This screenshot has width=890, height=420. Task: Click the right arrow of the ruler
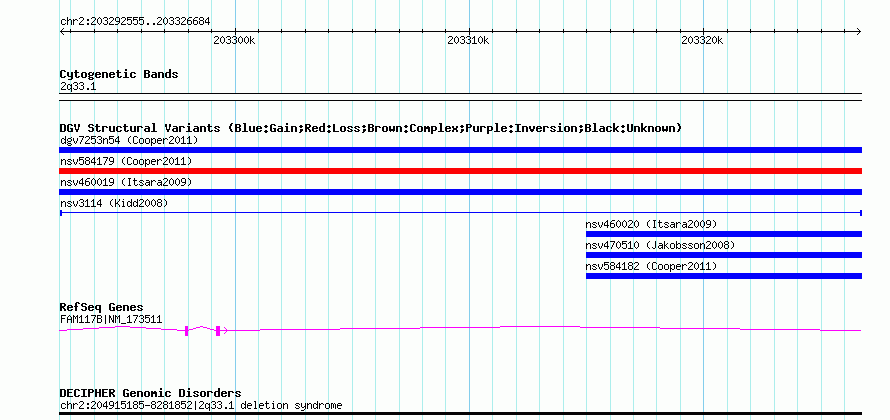pyautogui.click(x=858, y=32)
